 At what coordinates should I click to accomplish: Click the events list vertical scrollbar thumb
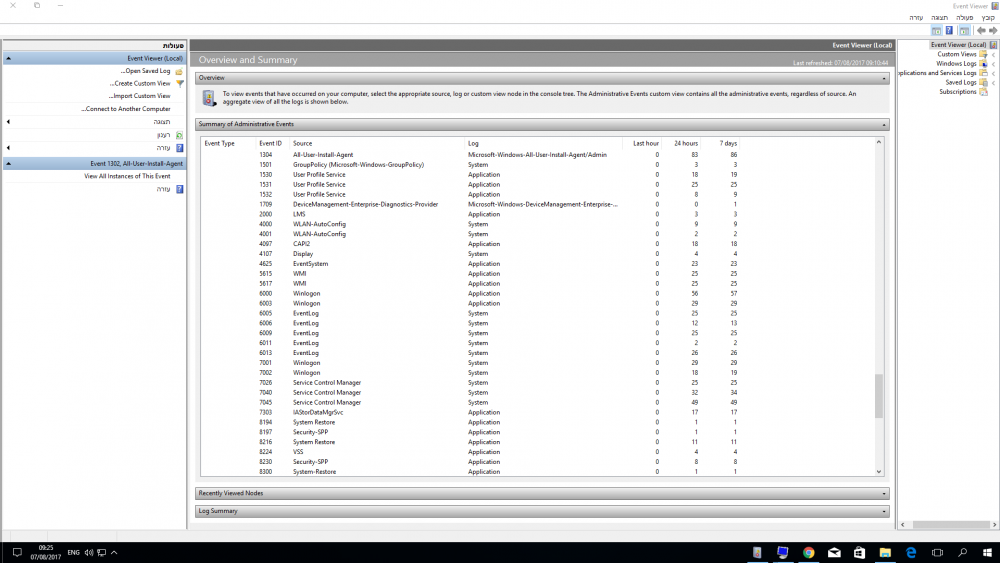pyautogui.click(x=879, y=396)
